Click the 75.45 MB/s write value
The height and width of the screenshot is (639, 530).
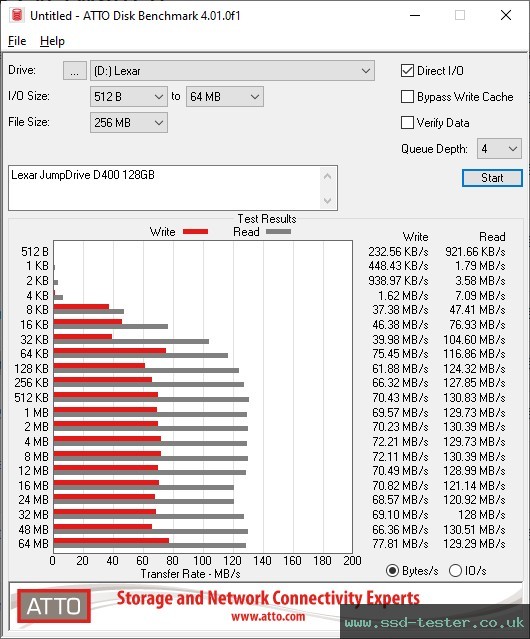tap(400, 354)
